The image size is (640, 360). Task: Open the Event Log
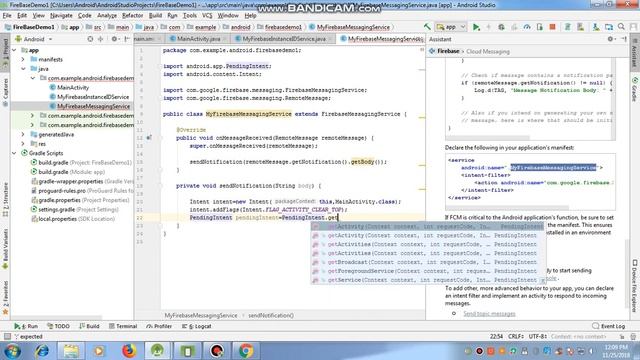(609, 326)
